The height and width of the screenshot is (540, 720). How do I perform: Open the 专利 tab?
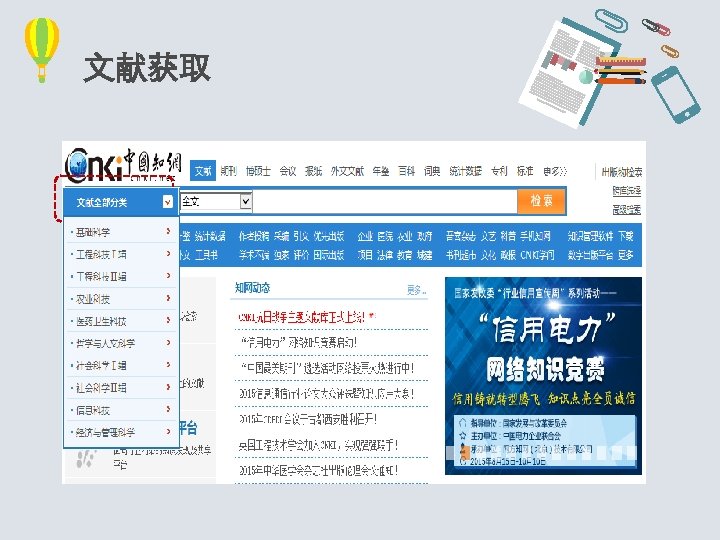click(499, 171)
